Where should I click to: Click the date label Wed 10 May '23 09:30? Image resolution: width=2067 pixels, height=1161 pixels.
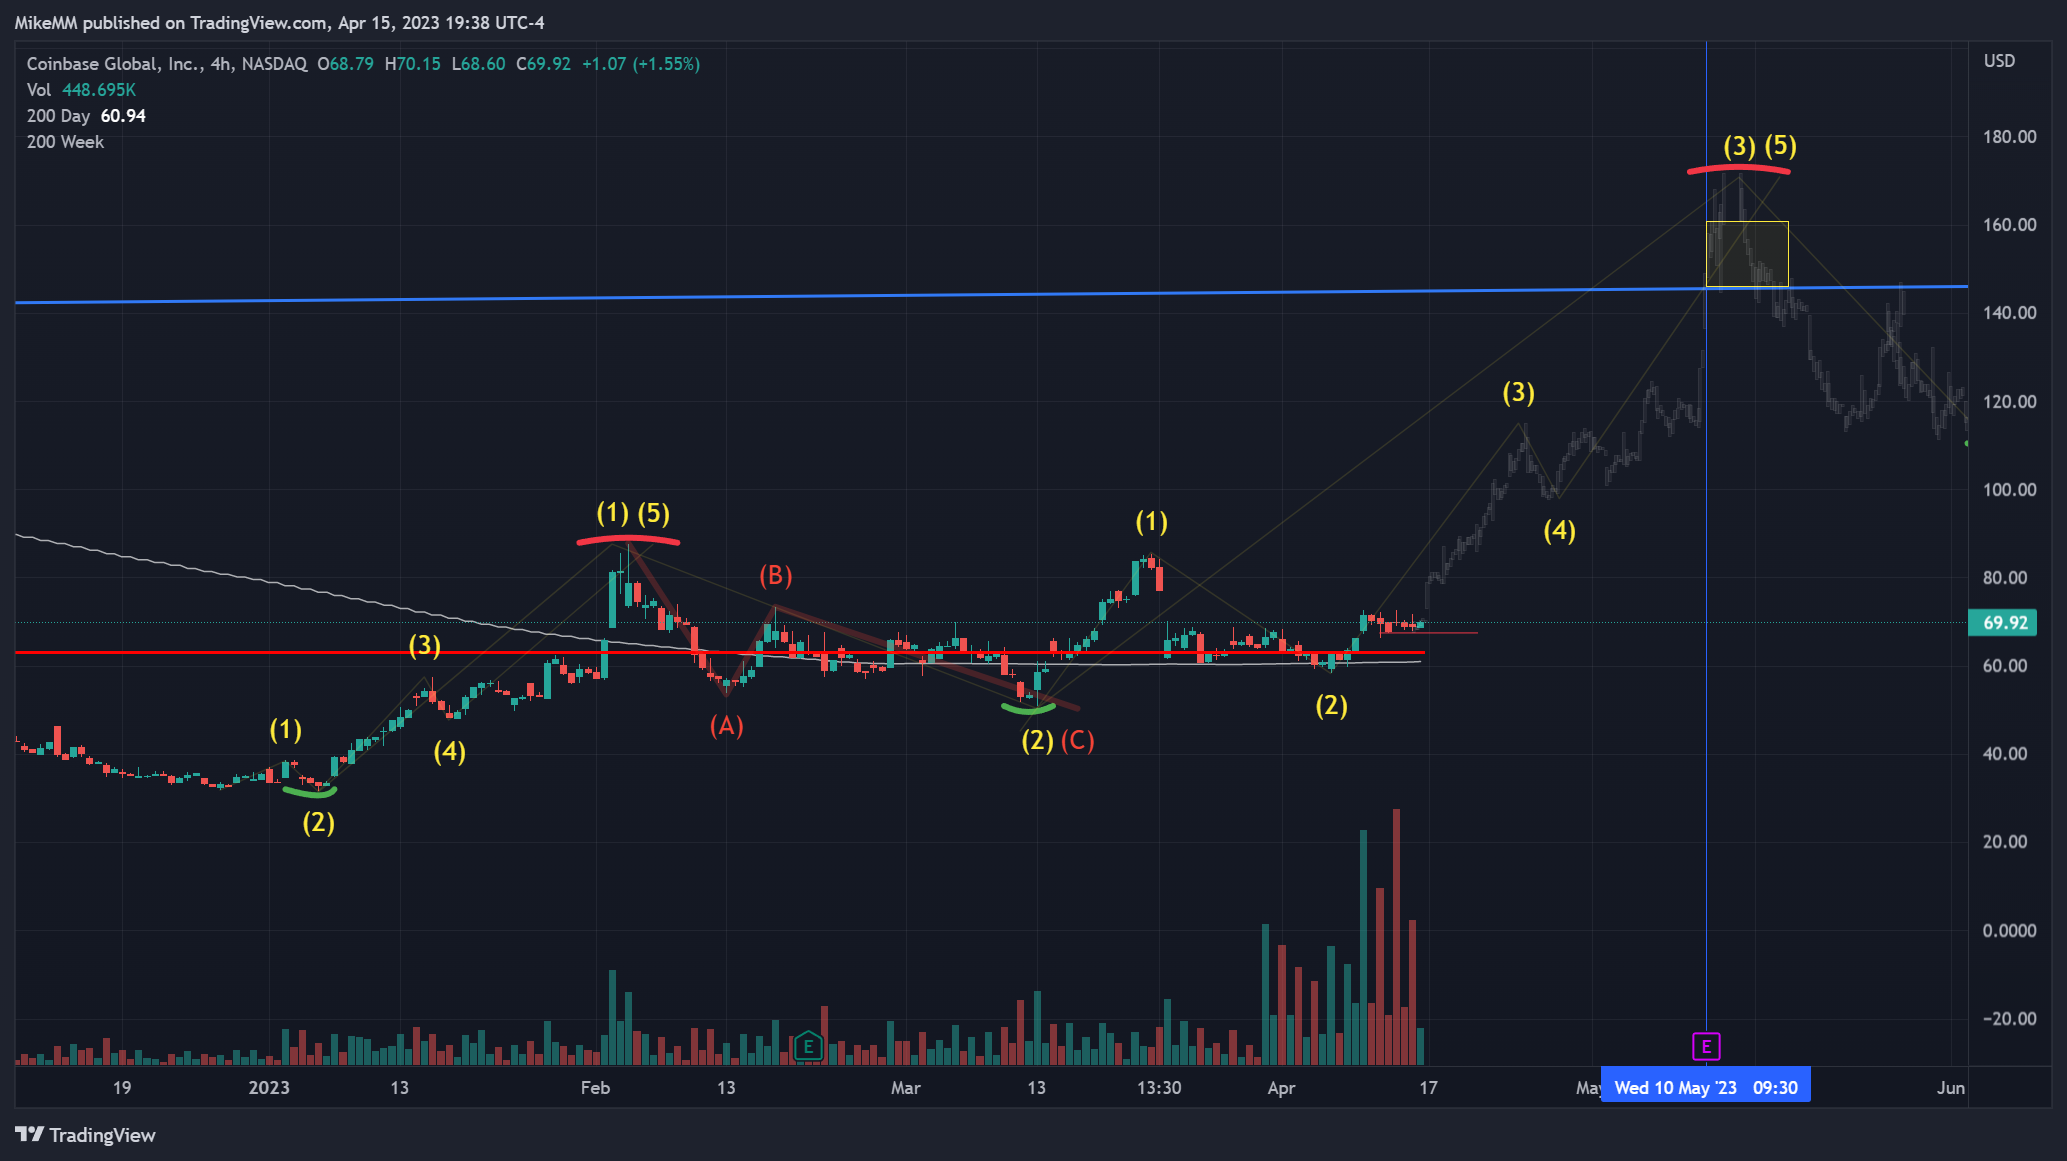click(x=1706, y=1088)
